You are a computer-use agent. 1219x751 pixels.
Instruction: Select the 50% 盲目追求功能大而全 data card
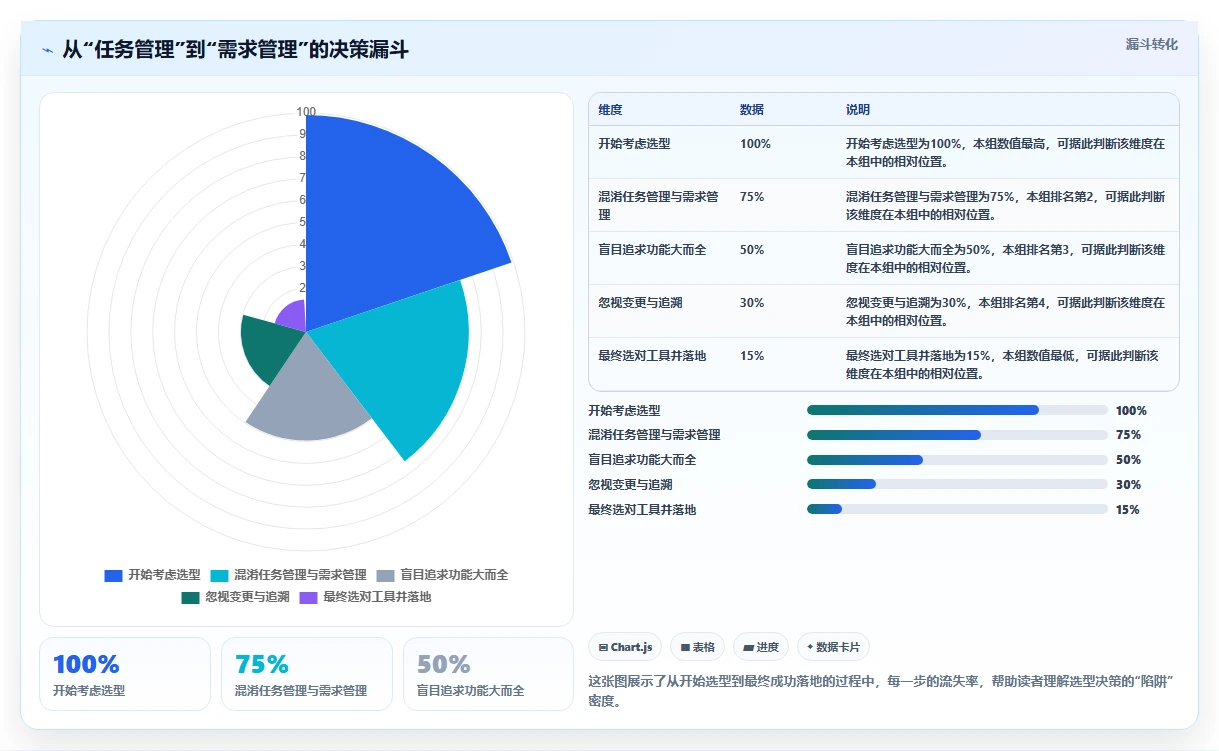click(488, 674)
